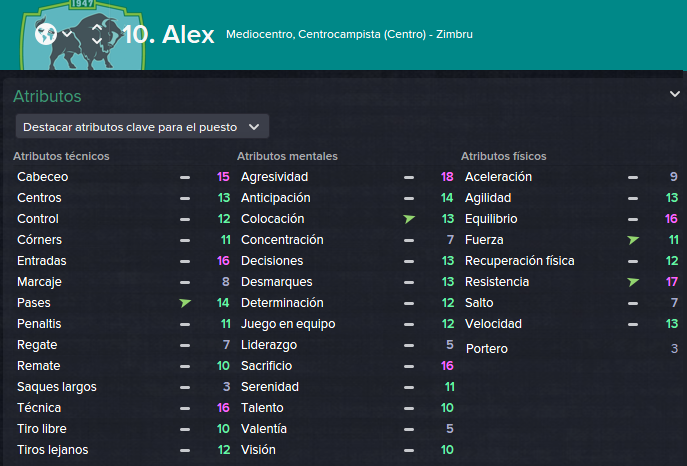Select the Portero attribute row
This screenshot has height=466, width=687.
[571, 349]
